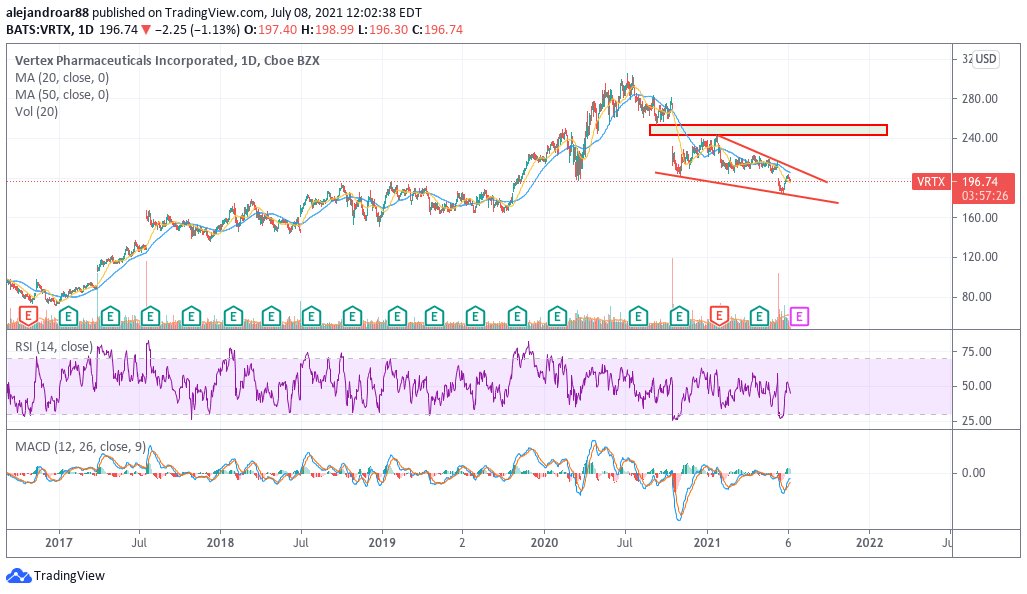This screenshot has width=1027, height=594.
Task: Select the Vol (20) indicator legend
Action: 37,111
